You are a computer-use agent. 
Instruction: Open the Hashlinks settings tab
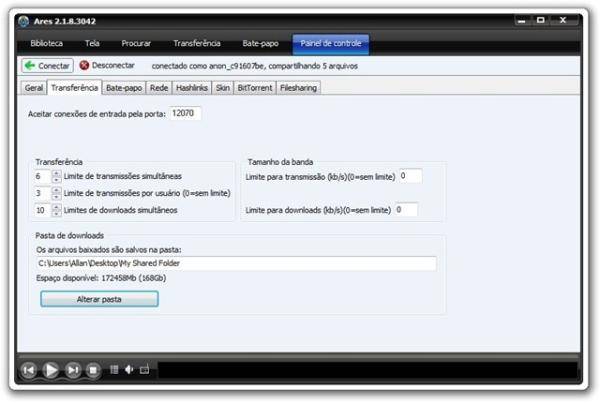tap(192, 88)
